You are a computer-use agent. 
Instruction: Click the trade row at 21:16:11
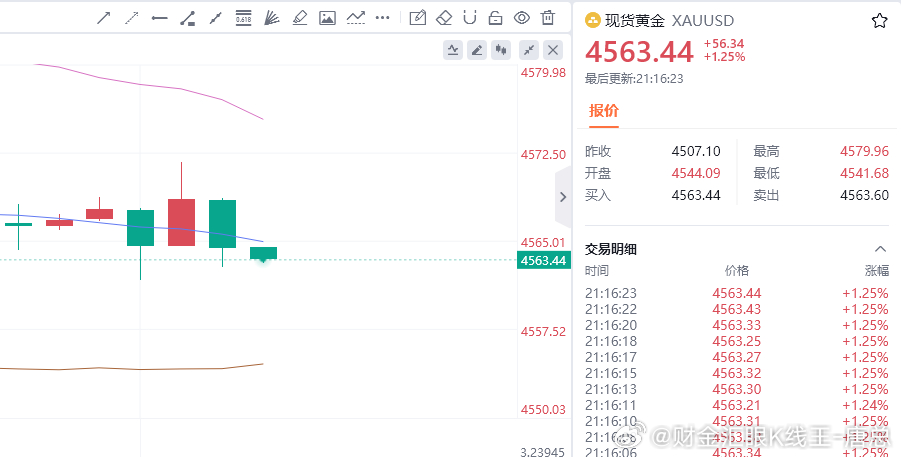click(737, 405)
